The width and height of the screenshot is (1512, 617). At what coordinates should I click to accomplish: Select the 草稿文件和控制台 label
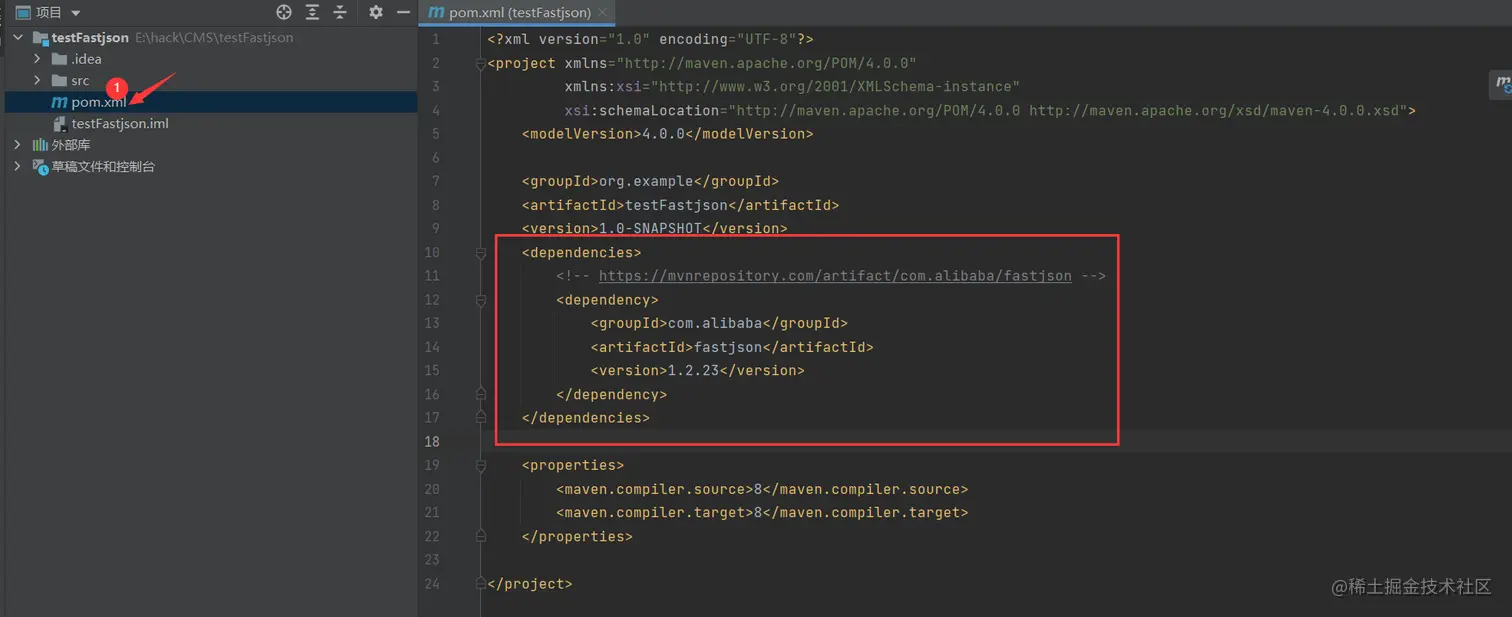[x=103, y=167]
